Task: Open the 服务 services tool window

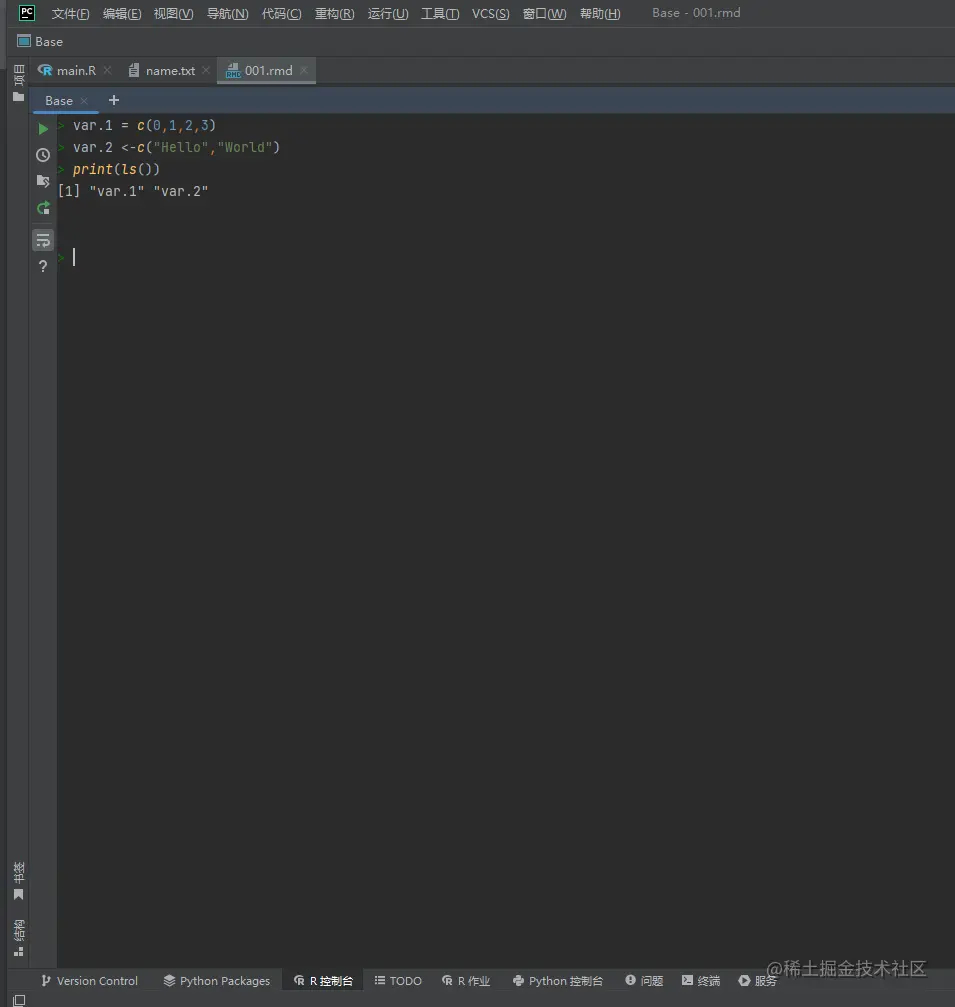Action: coord(758,981)
